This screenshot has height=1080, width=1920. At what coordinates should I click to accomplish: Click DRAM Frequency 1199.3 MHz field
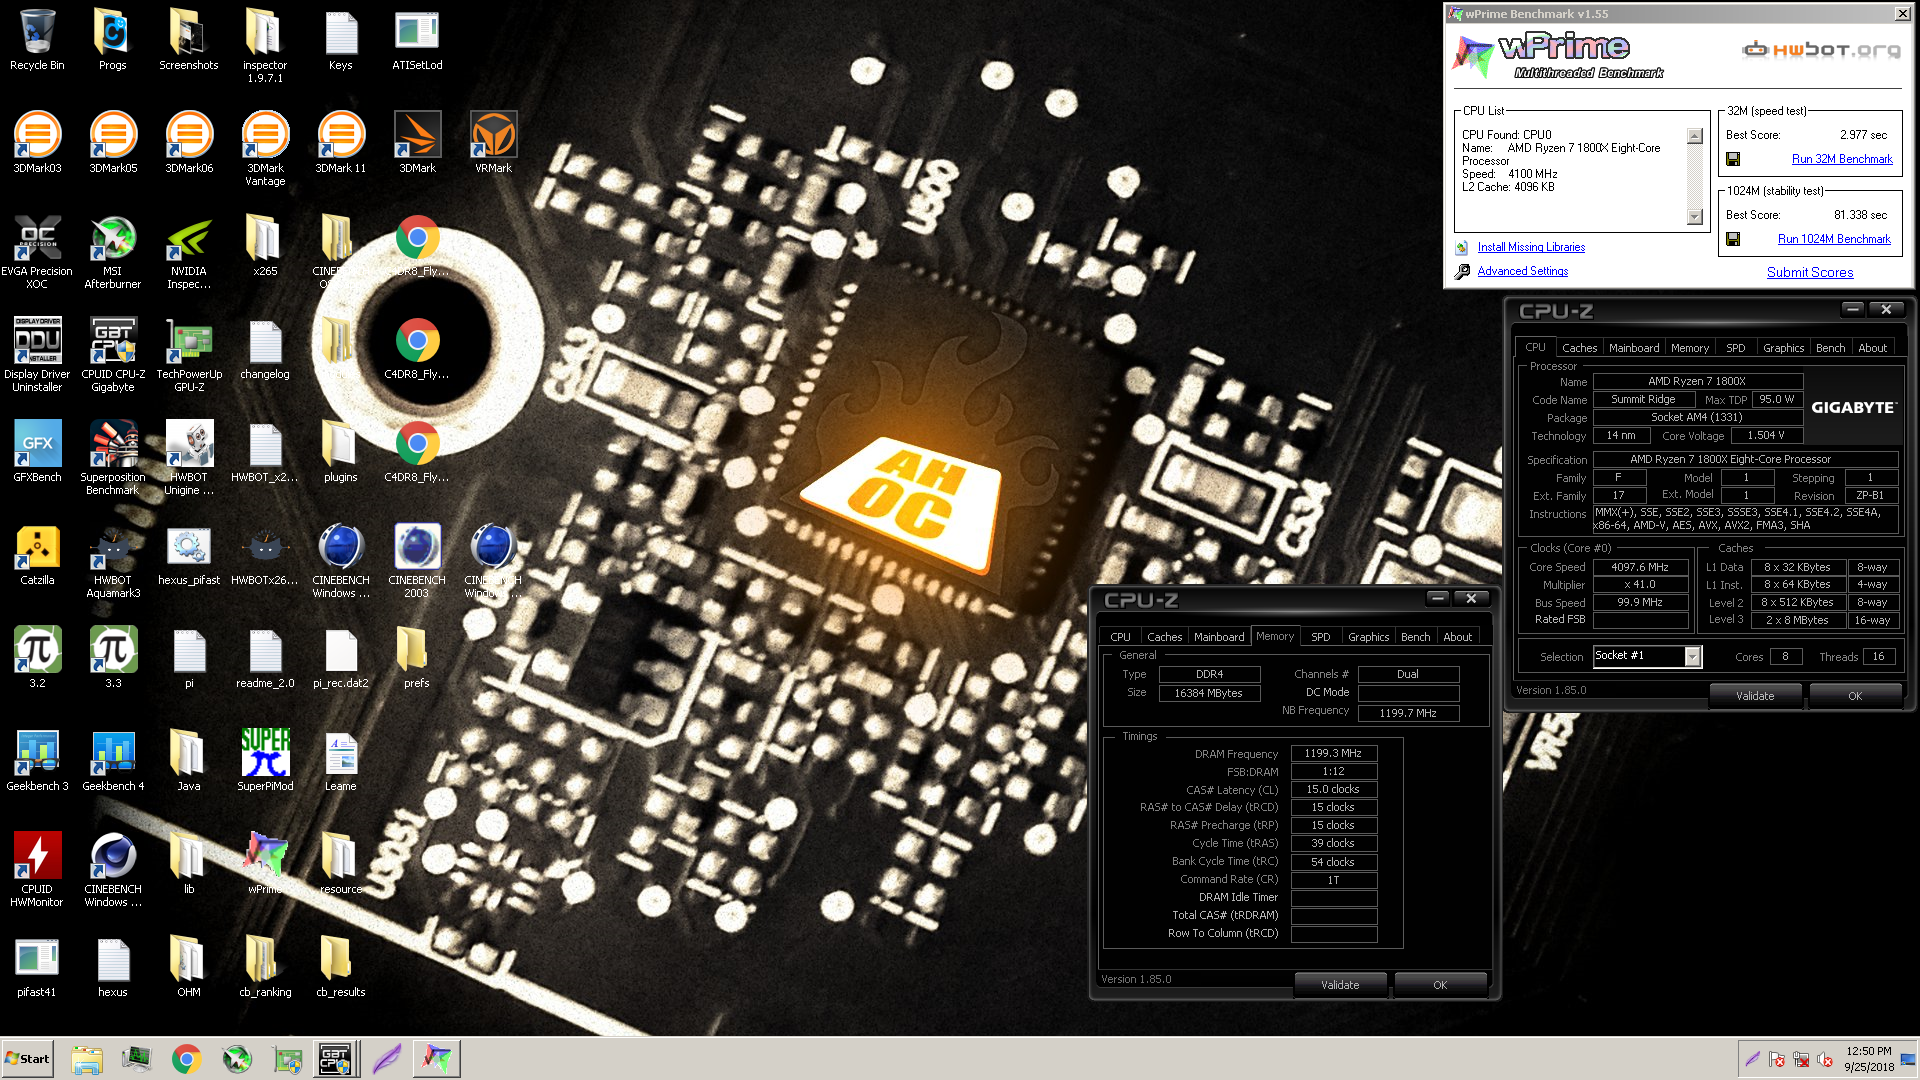[x=1333, y=753]
